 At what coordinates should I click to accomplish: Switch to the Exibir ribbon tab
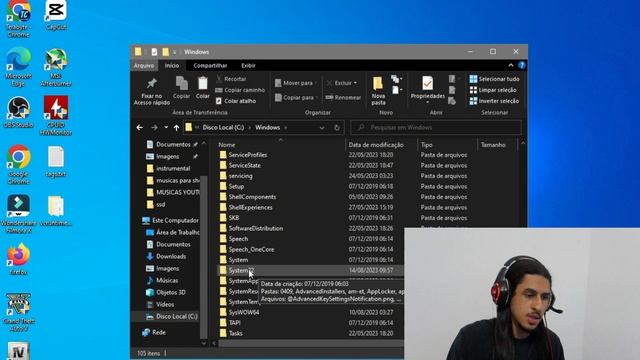(248, 65)
